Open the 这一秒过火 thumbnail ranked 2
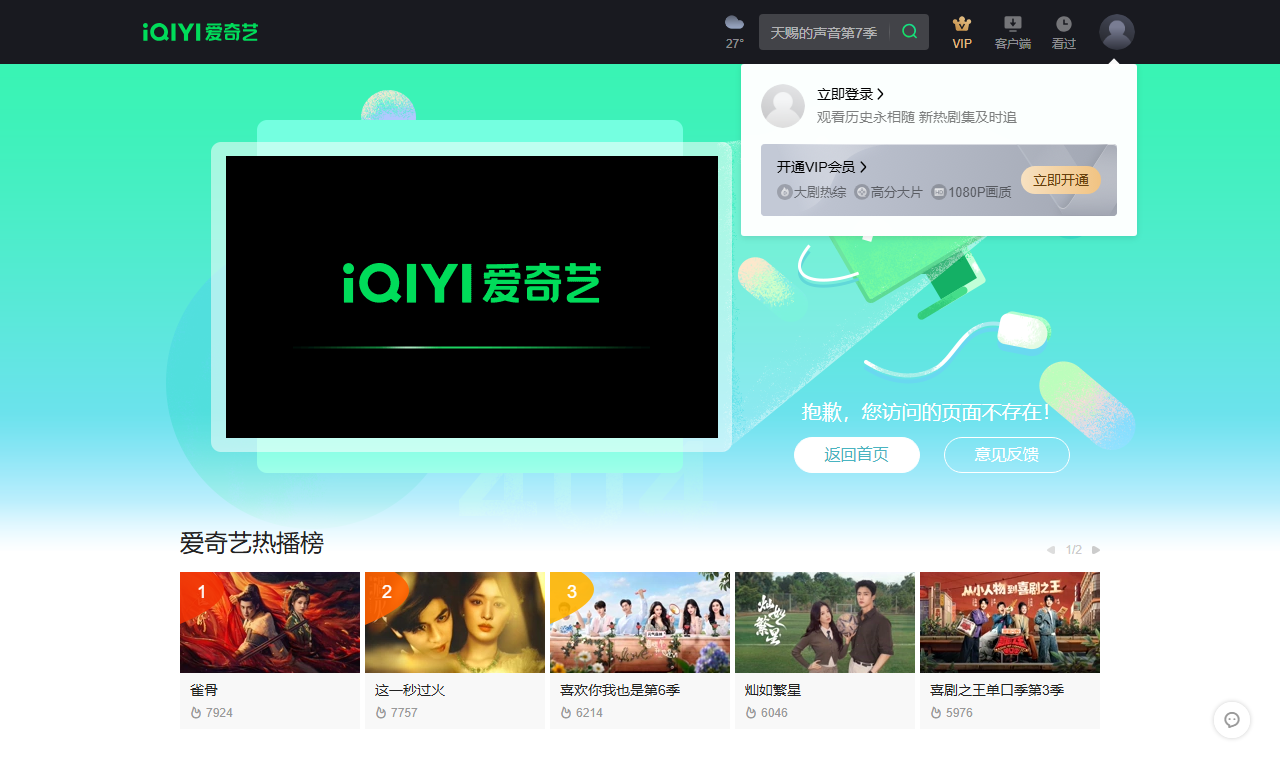This screenshot has height=768, width=1280. pos(455,622)
